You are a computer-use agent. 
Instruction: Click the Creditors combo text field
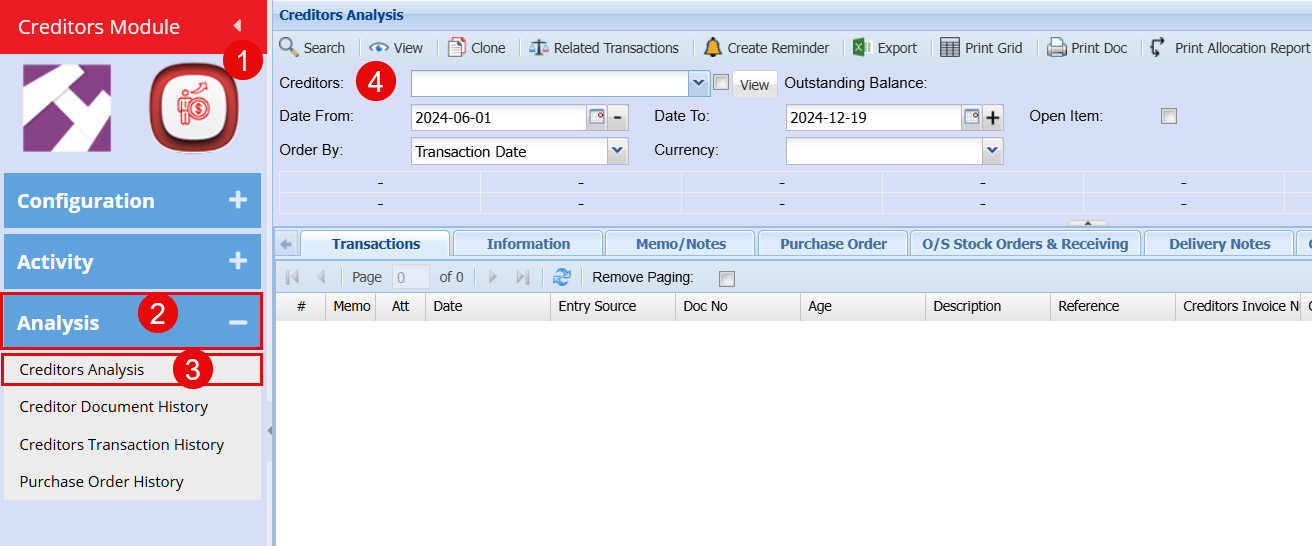pos(550,82)
